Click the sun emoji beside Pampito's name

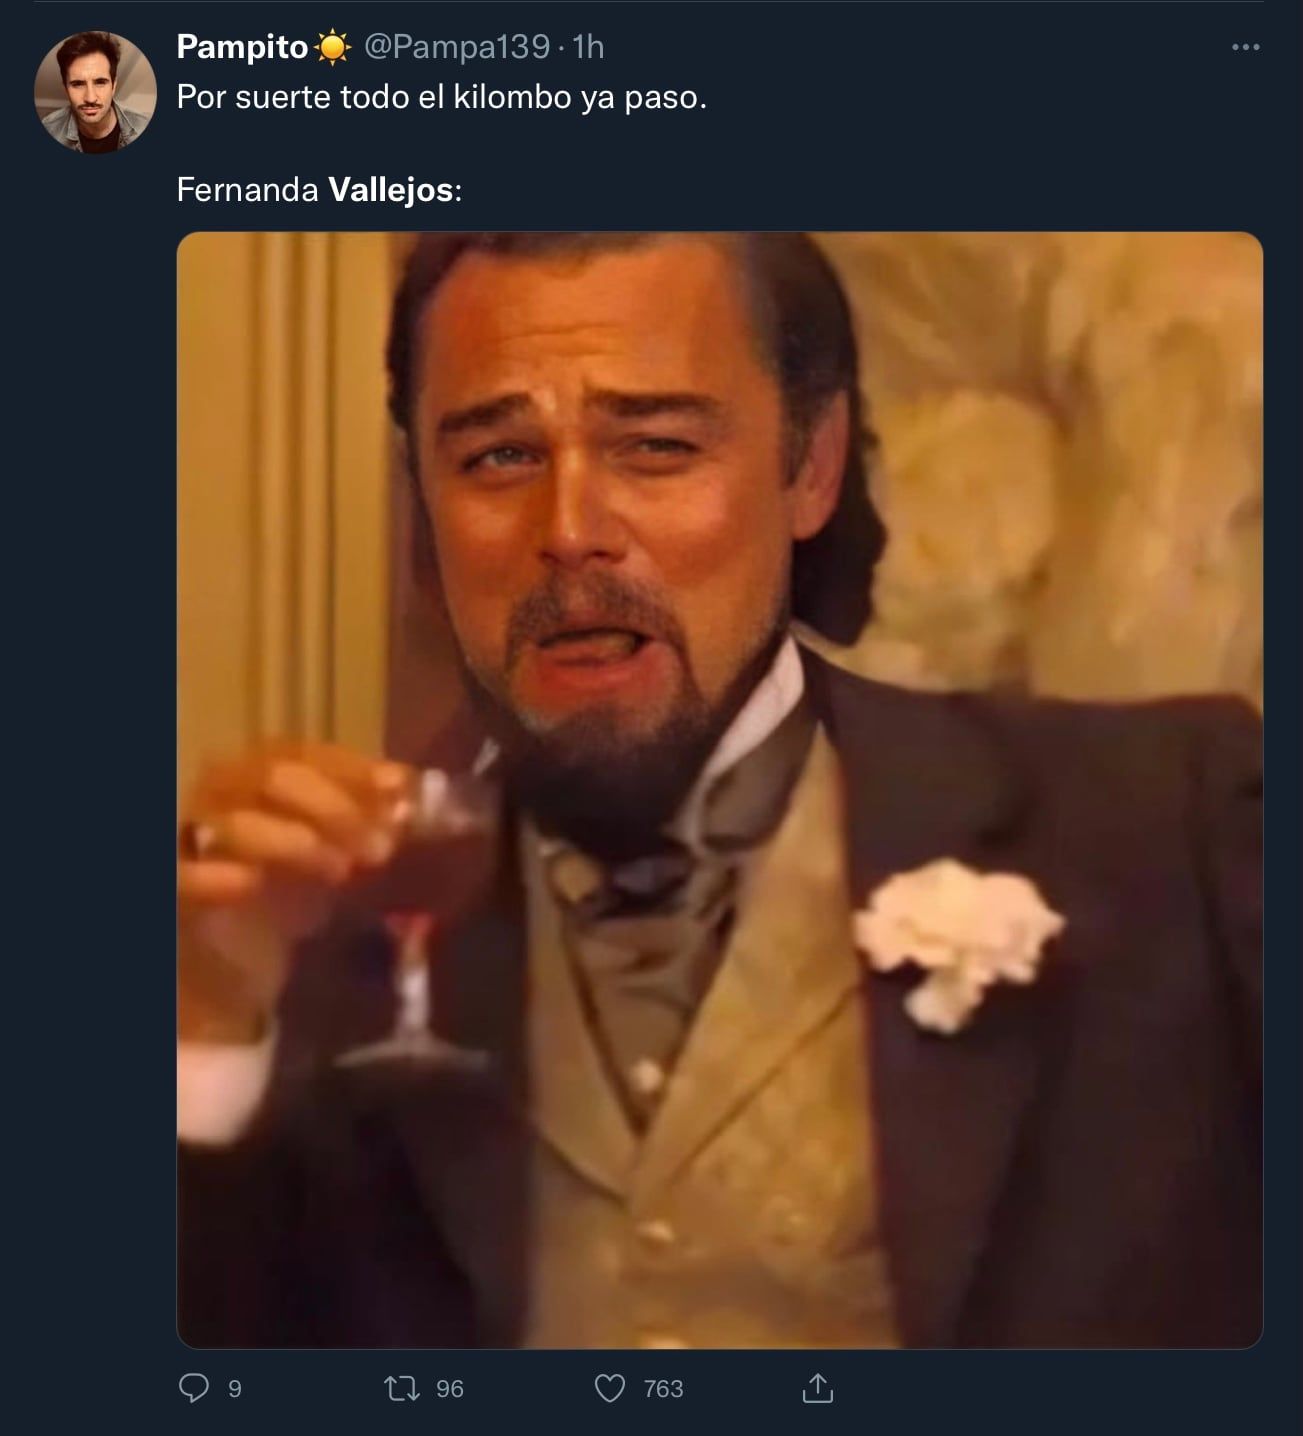click(334, 44)
